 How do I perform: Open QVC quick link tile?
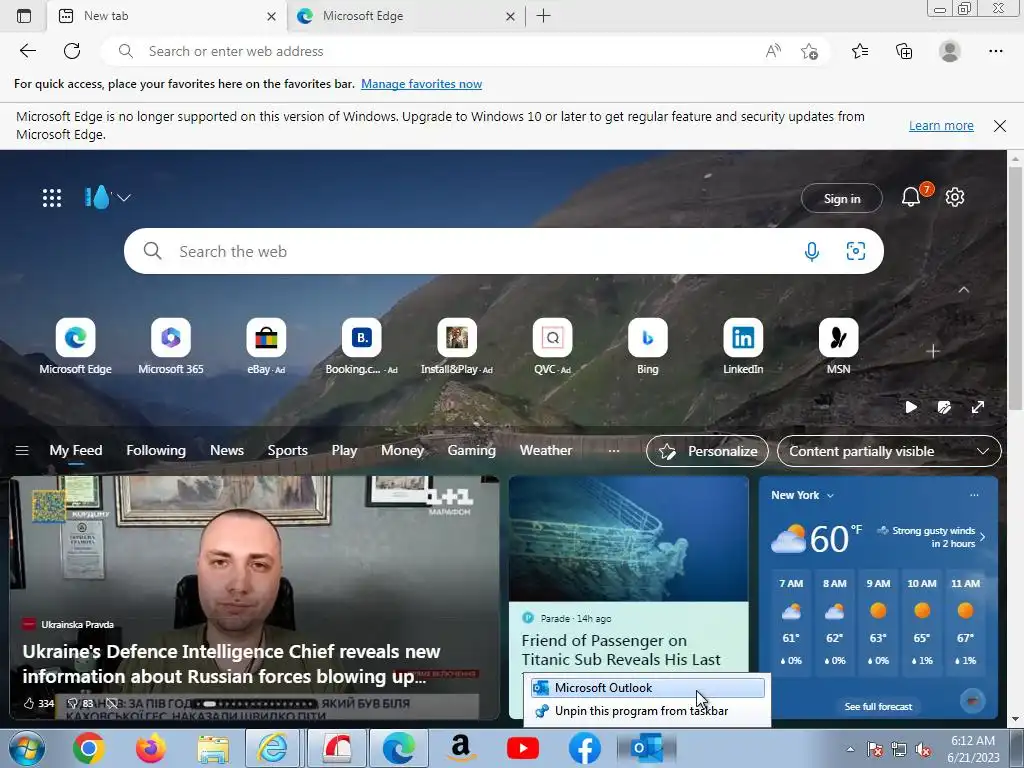click(x=552, y=347)
